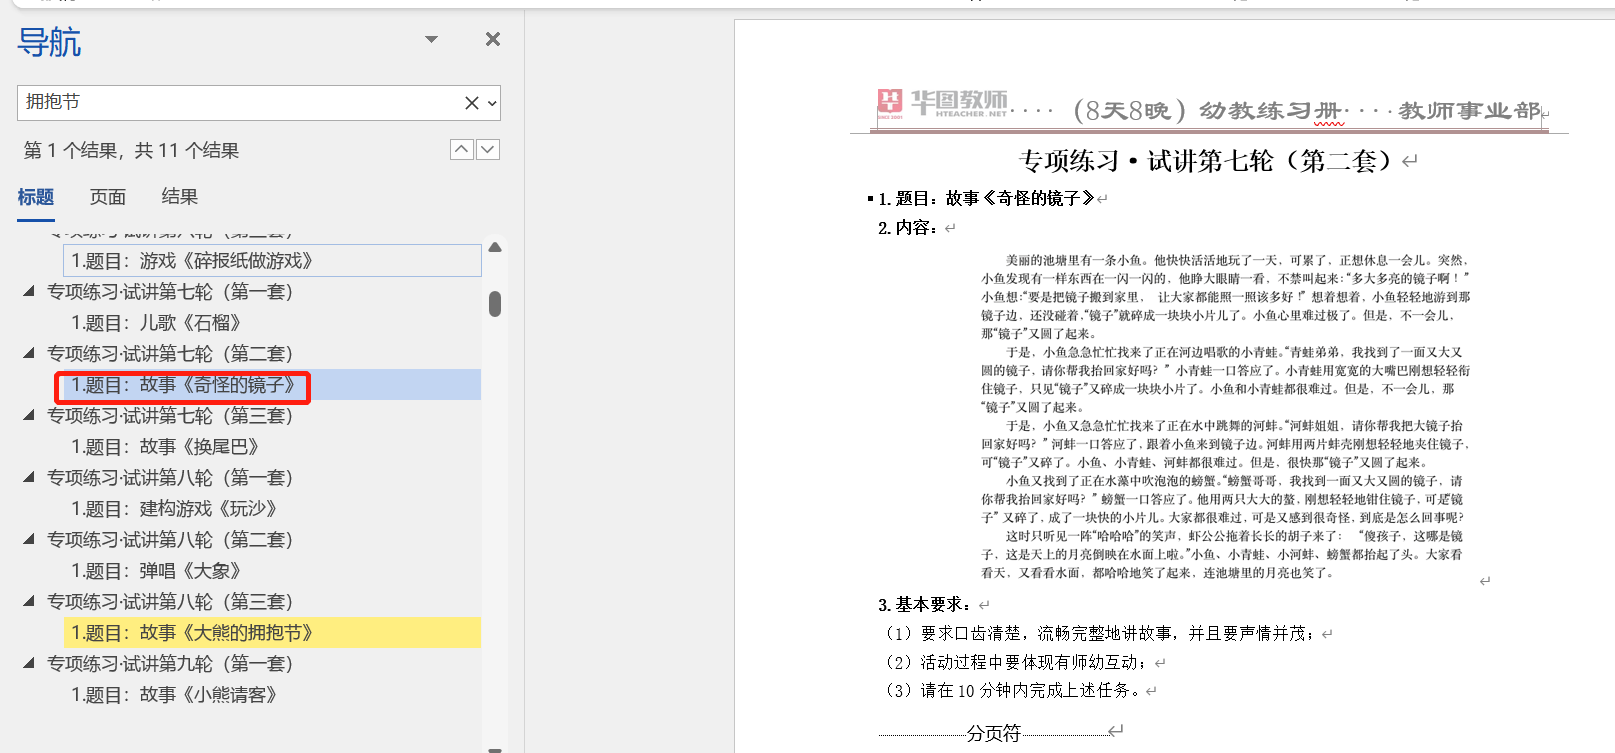
Task: Select the 标题 tab
Action: [36, 197]
